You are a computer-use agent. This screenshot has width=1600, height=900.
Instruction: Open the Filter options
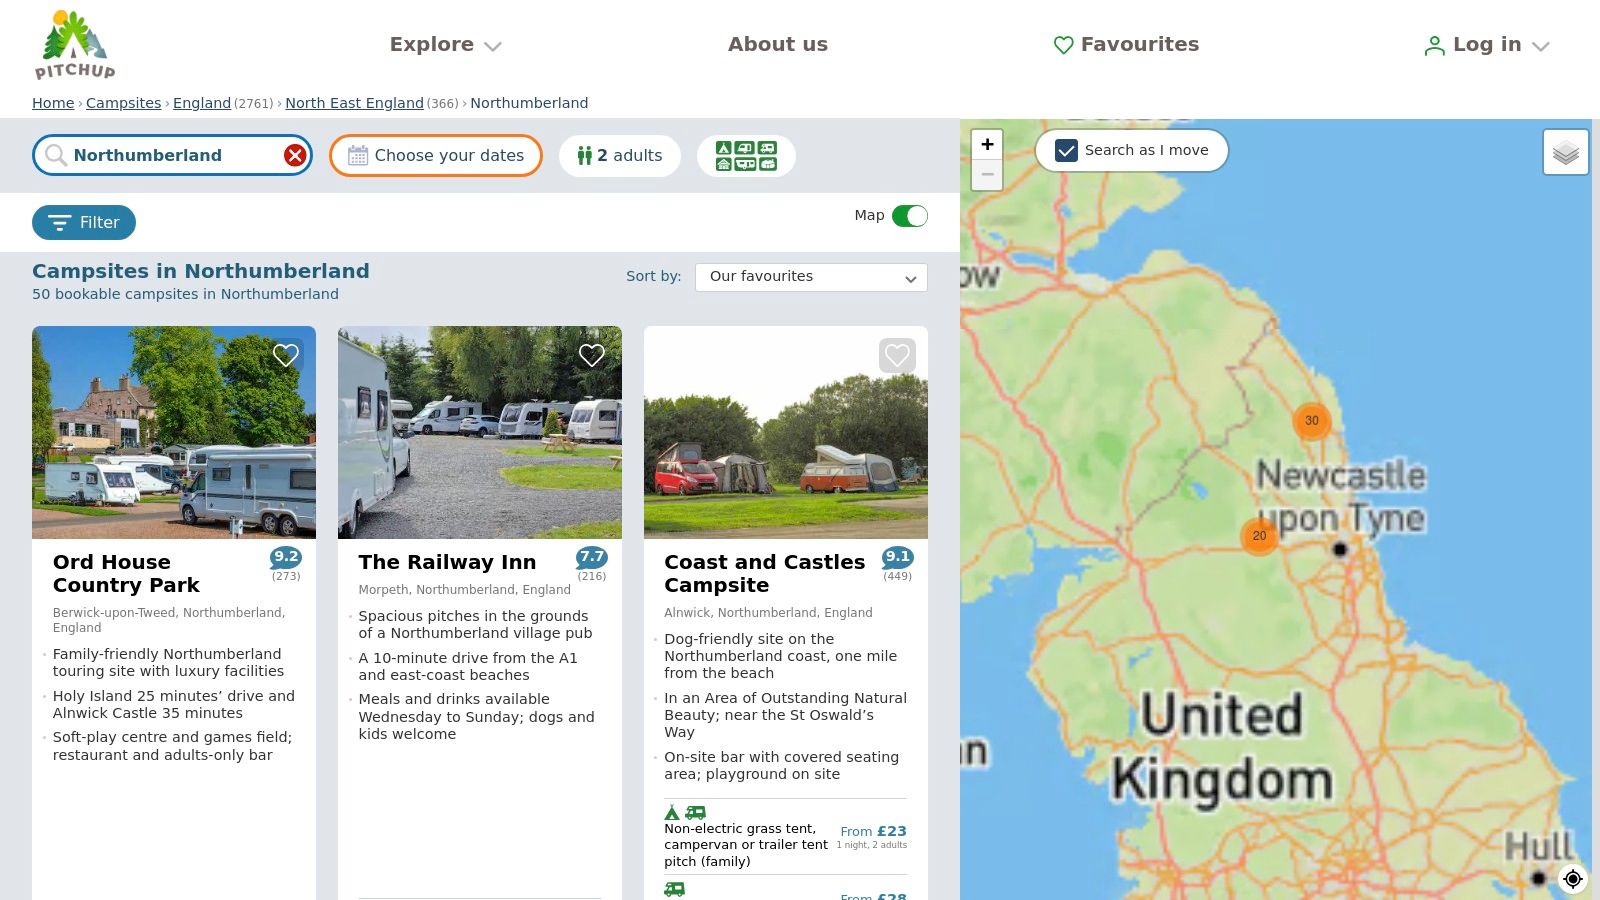point(84,222)
